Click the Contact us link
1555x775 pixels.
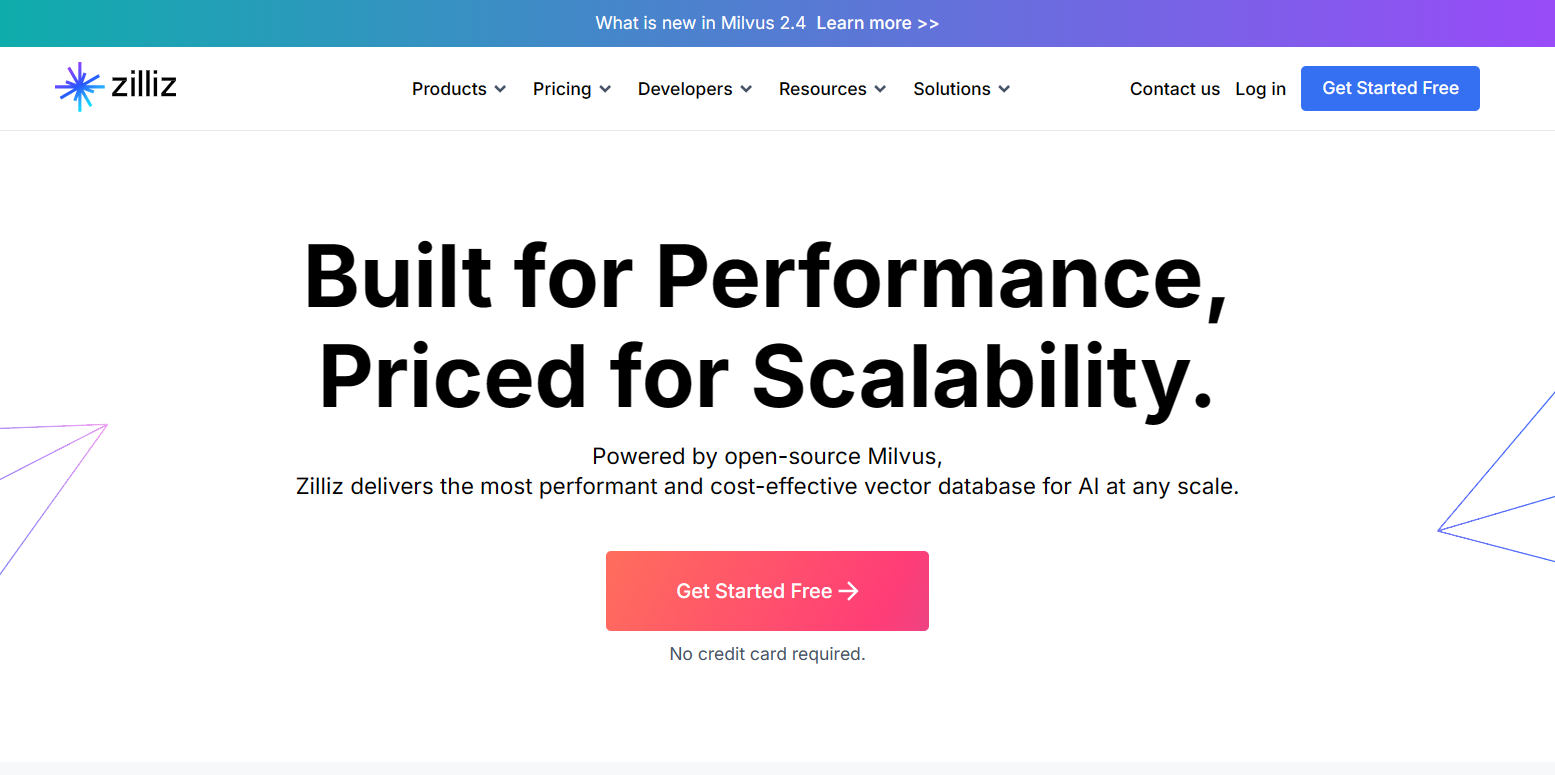[x=1174, y=89]
